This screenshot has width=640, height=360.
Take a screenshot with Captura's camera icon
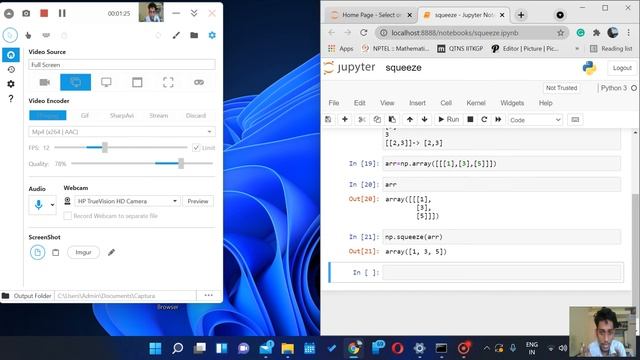[x=26, y=13]
